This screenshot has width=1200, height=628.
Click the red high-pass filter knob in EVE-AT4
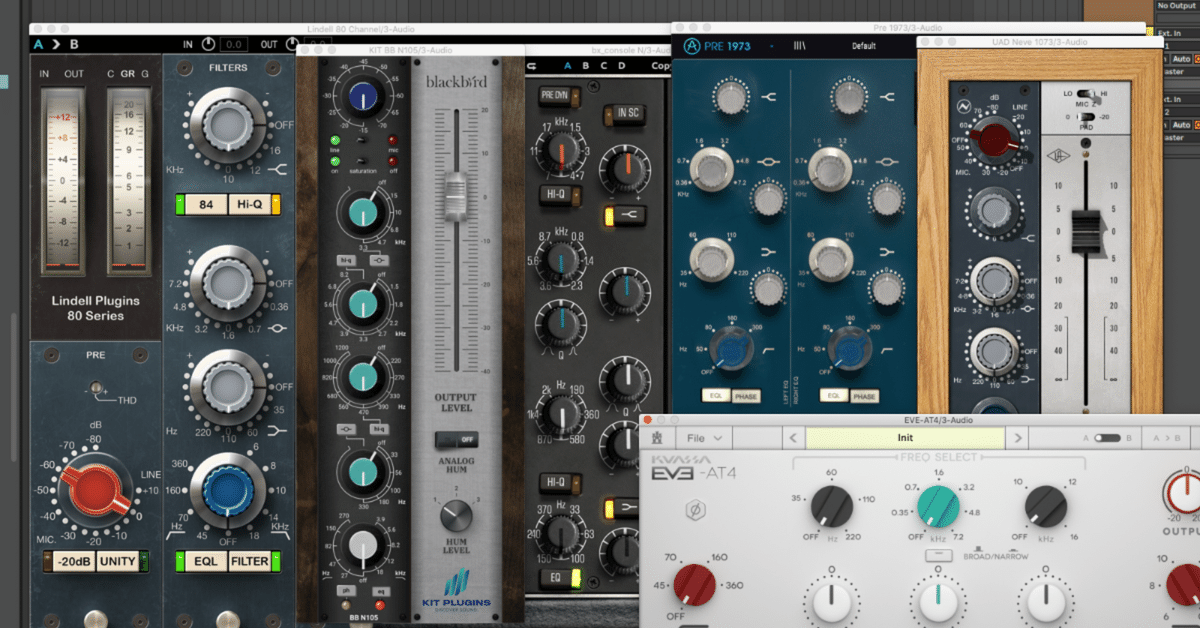(695, 584)
